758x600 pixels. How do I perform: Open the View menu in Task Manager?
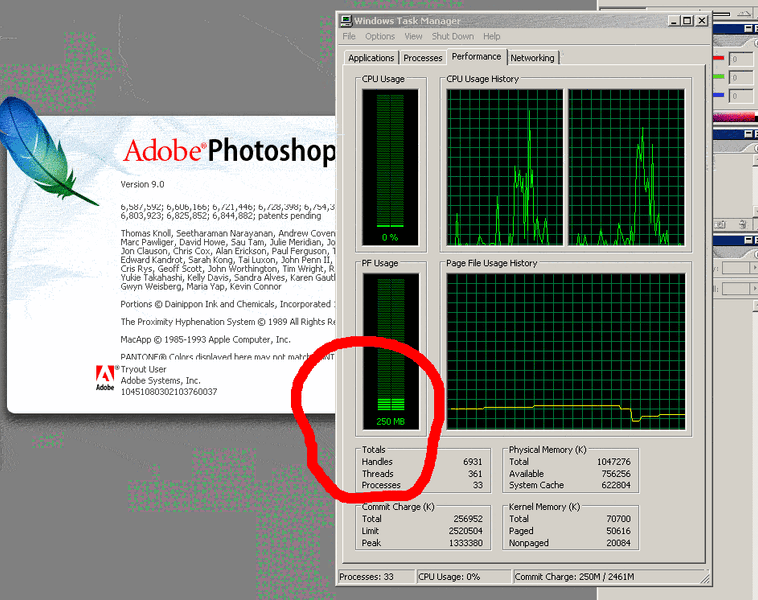(x=413, y=36)
